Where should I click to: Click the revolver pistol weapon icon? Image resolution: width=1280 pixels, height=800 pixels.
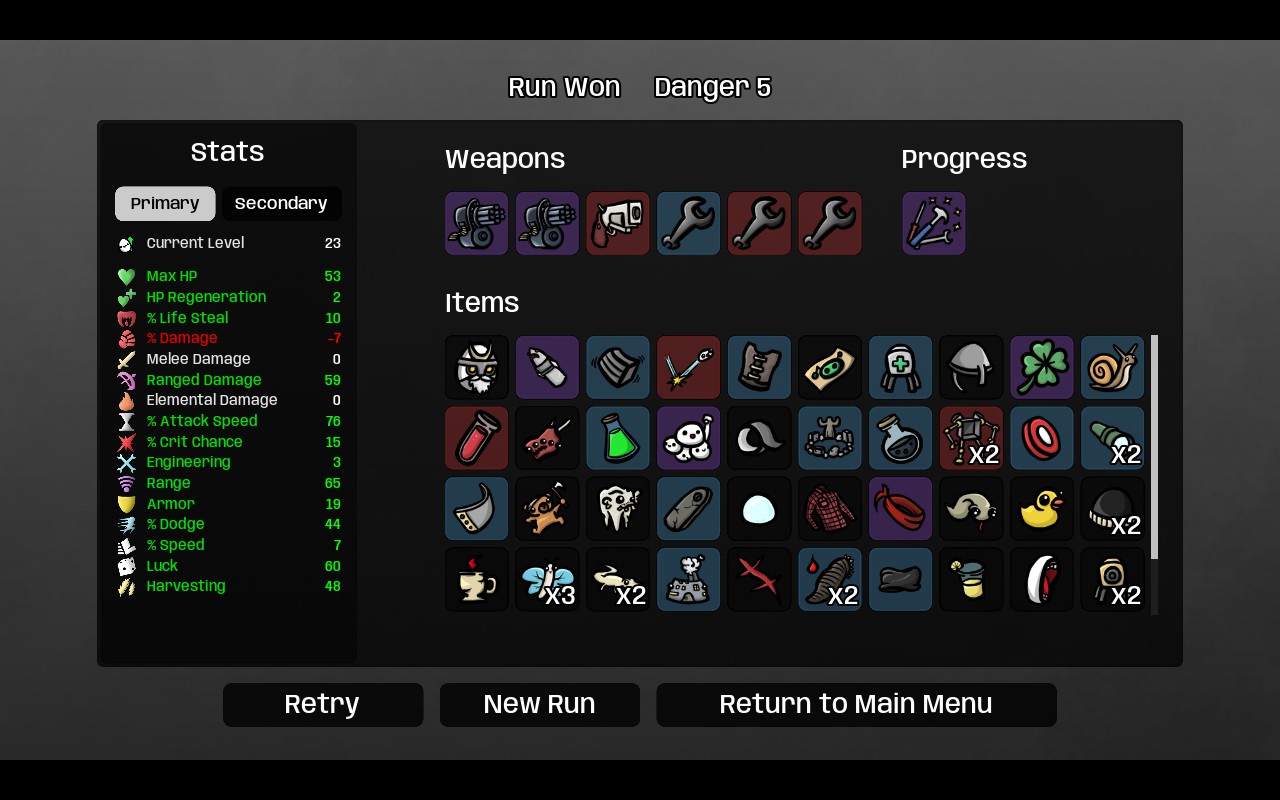coord(618,224)
